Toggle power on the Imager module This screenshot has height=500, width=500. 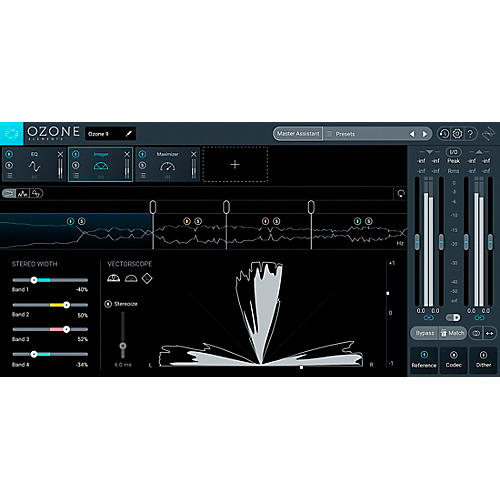click(76, 154)
